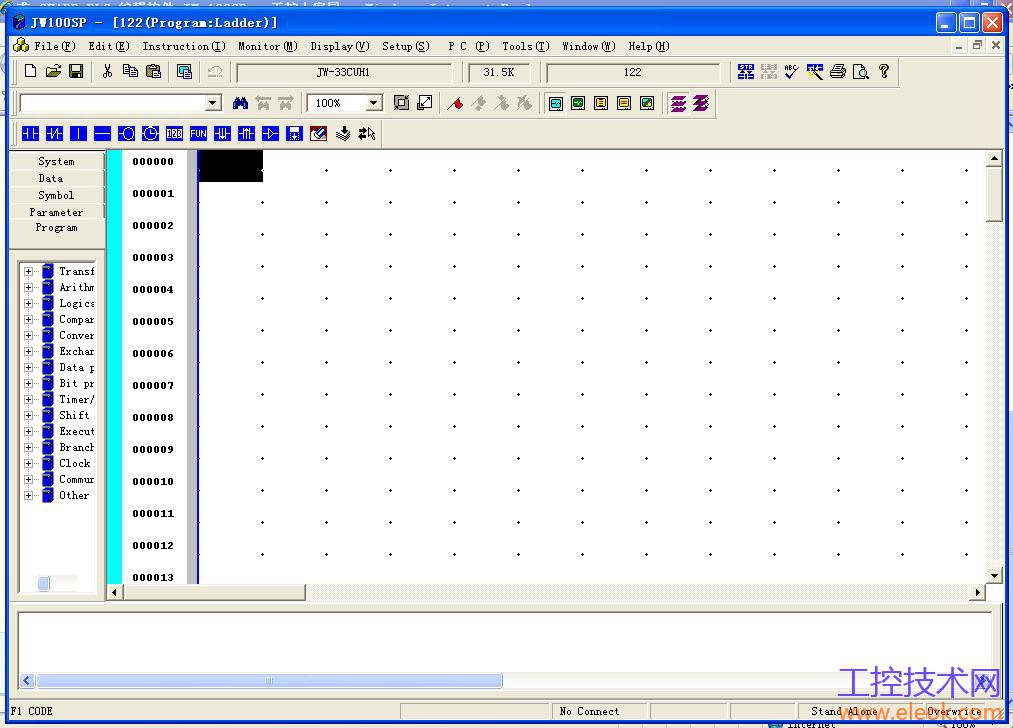Screen dimensions: 1013x728
Task: Select the Other instruction tree item
Action: pos(74,495)
